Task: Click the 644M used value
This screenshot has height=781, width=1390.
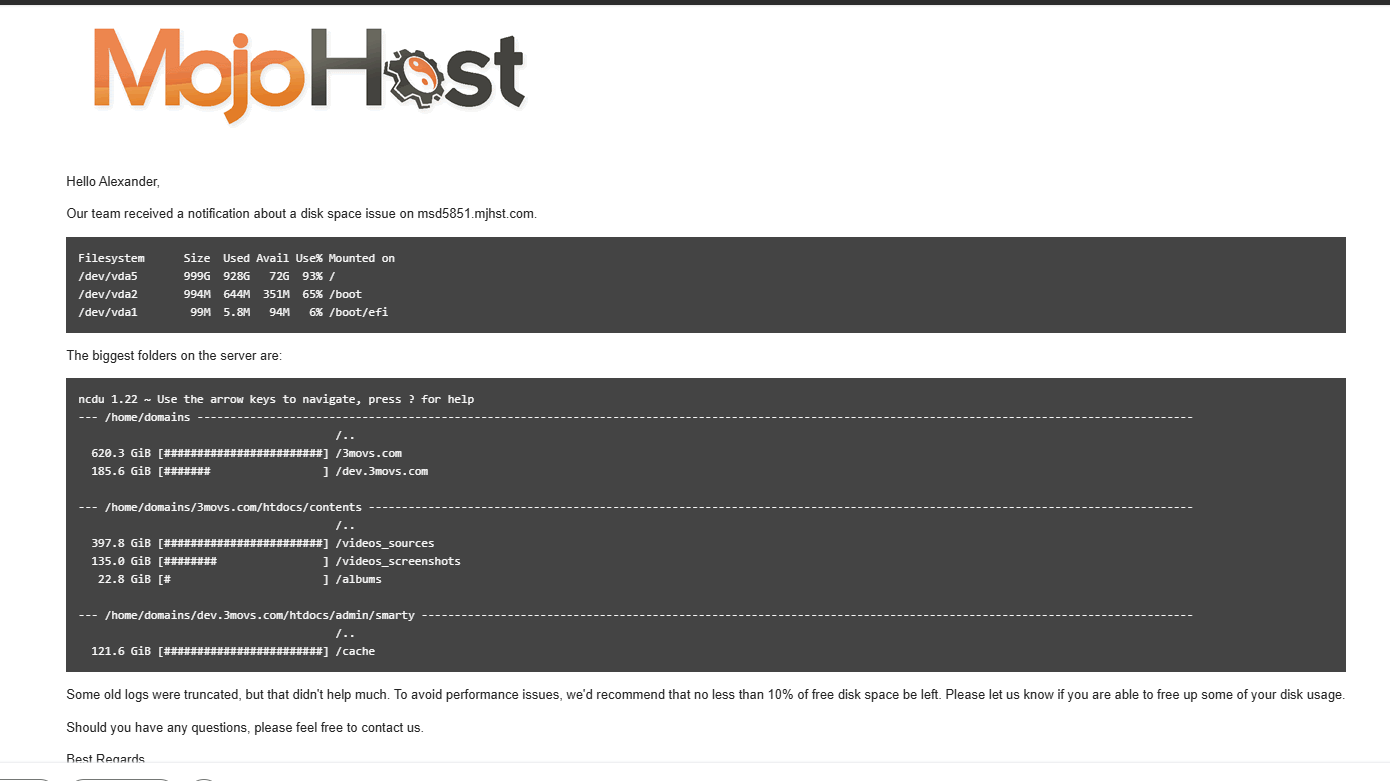Action: (x=236, y=294)
